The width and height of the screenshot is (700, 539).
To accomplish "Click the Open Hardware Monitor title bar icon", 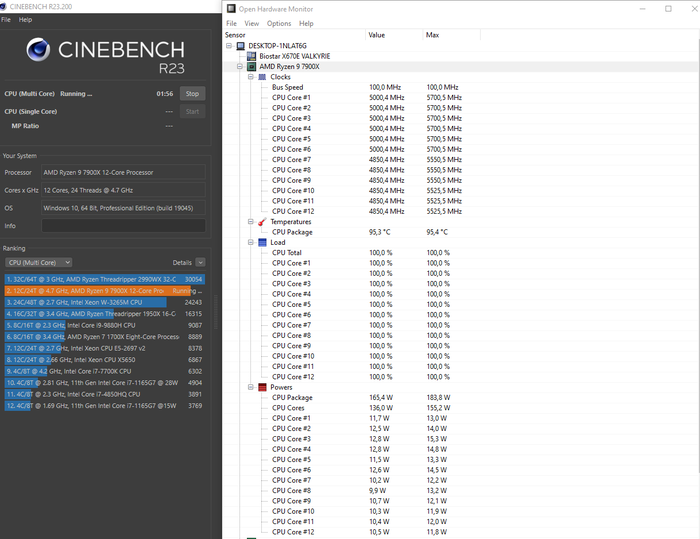I will coord(231,8).
